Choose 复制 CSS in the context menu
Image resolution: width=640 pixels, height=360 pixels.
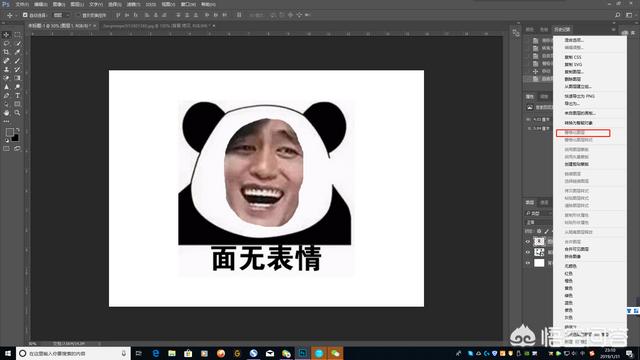[x=573, y=57]
